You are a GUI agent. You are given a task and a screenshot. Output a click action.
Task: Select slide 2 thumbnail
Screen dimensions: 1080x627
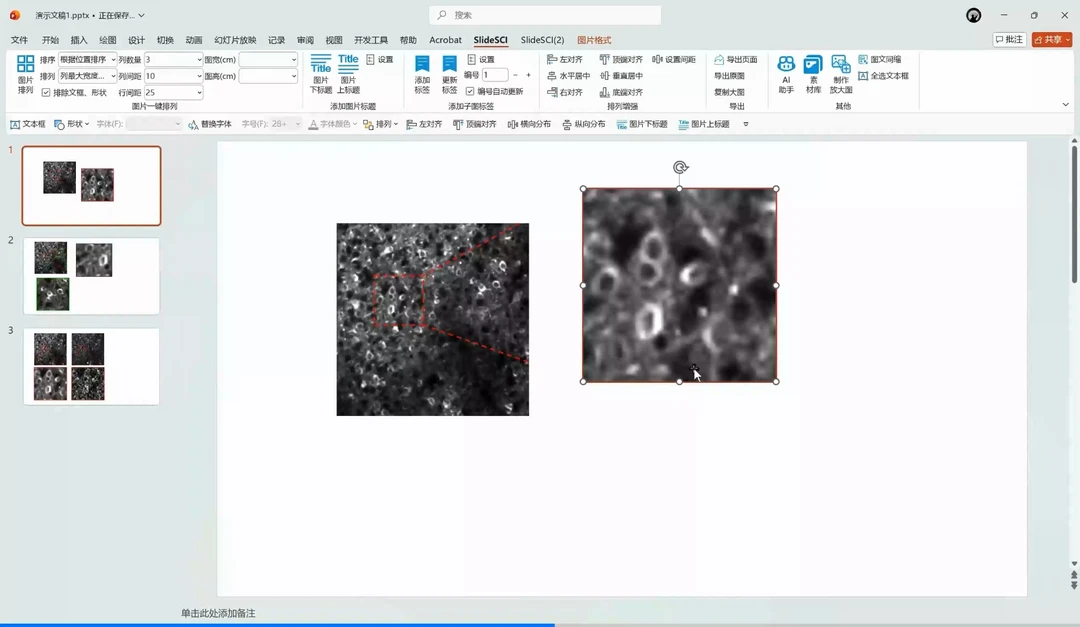pos(92,276)
